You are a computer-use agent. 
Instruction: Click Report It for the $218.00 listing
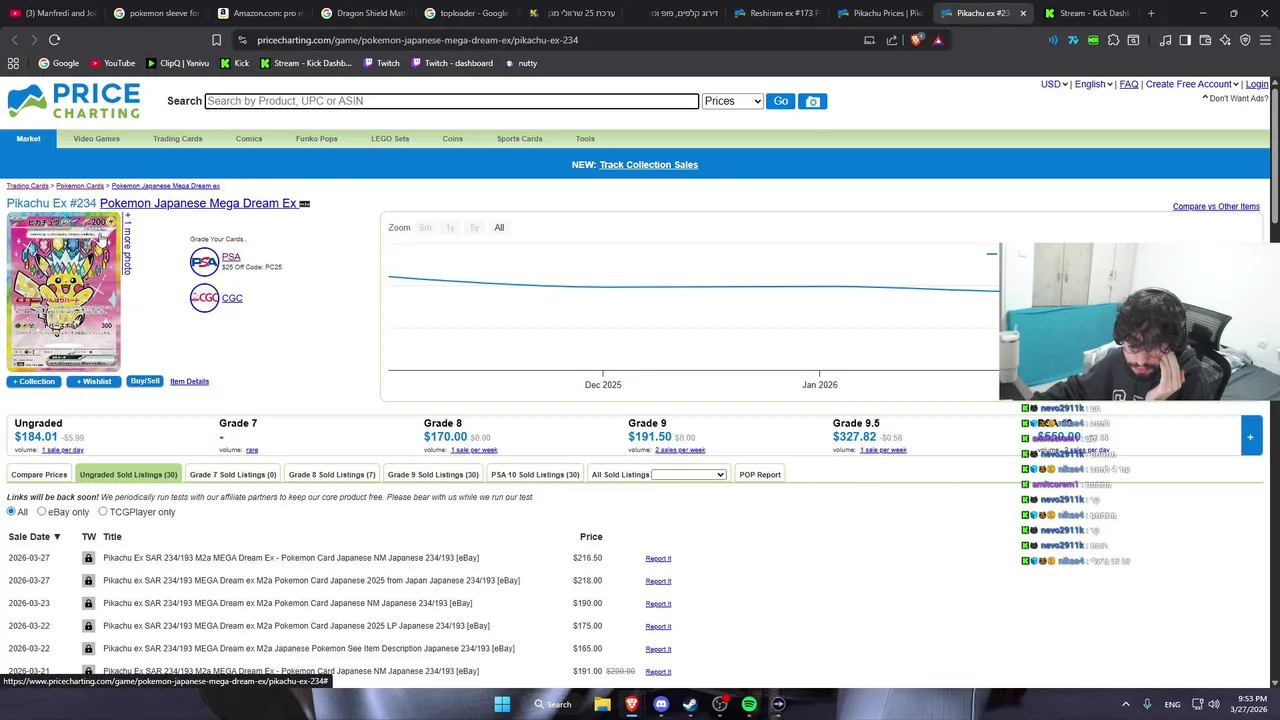point(658,581)
